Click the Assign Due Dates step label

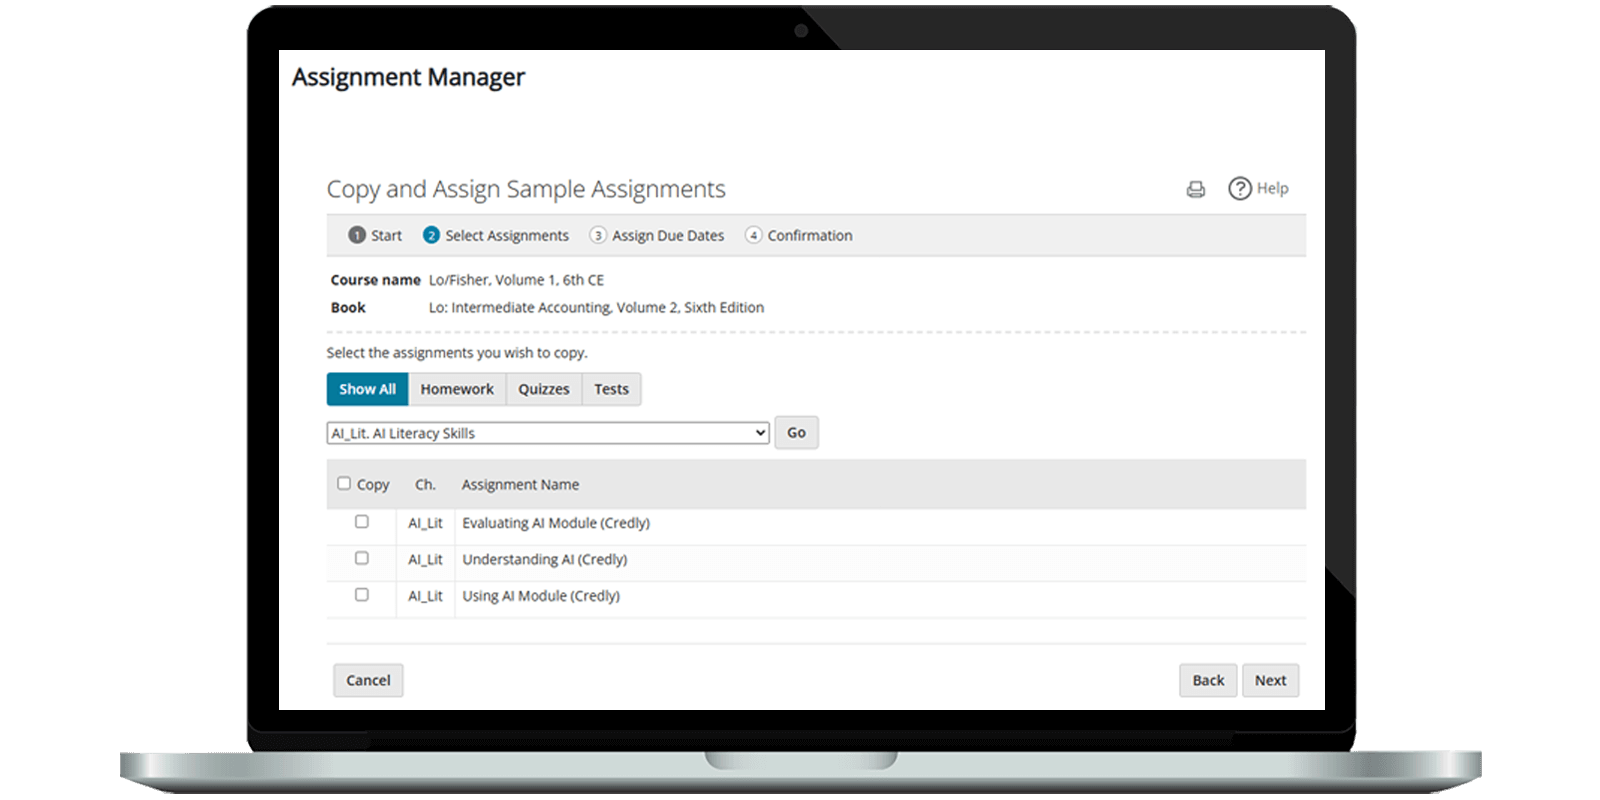(x=668, y=236)
